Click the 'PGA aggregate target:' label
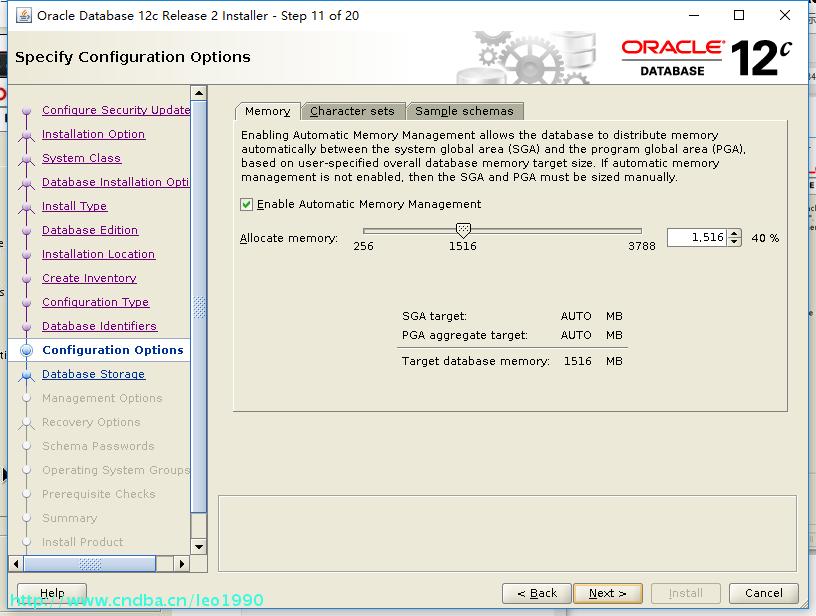 pos(465,335)
